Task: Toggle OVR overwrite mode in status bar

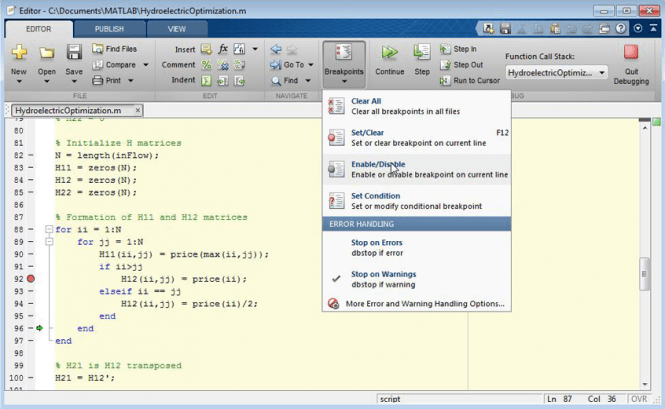Action: pos(639,399)
